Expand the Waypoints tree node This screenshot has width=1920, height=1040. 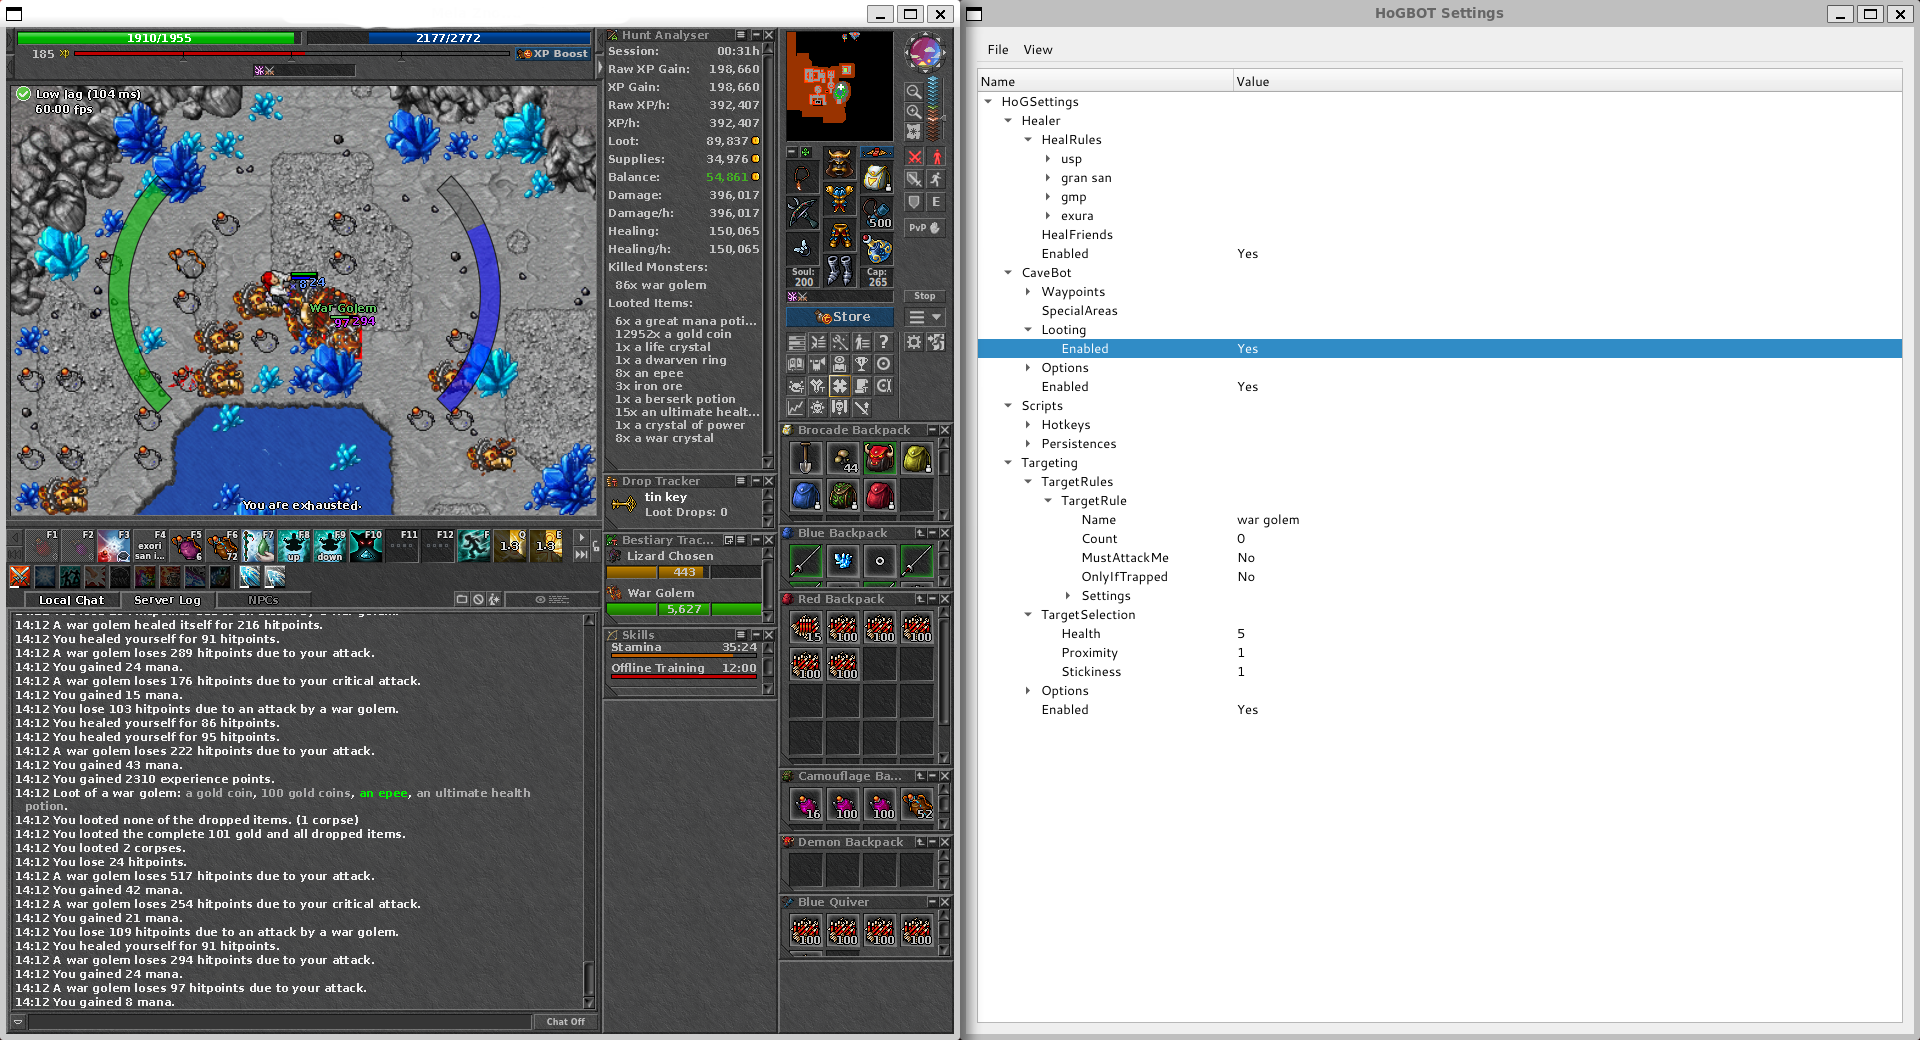[1028, 292]
